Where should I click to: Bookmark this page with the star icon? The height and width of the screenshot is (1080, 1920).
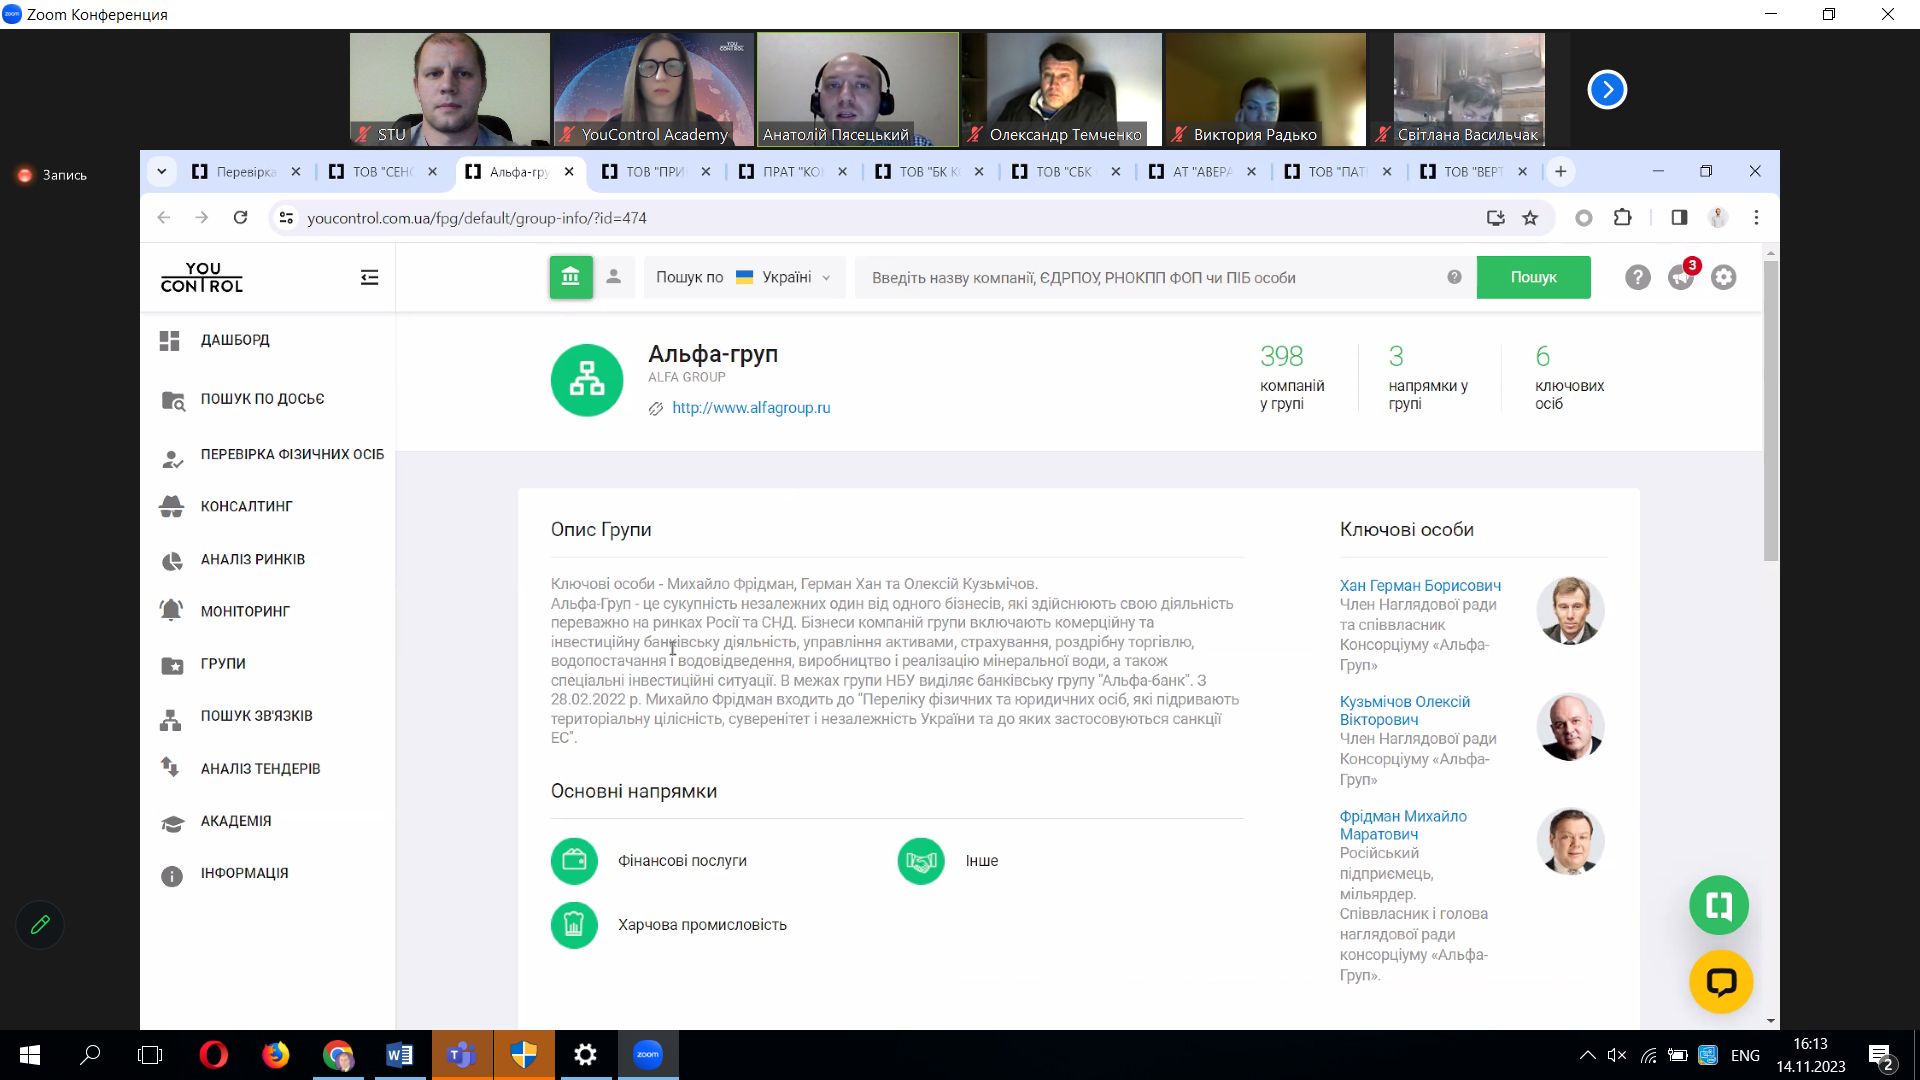pos(1530,218)
